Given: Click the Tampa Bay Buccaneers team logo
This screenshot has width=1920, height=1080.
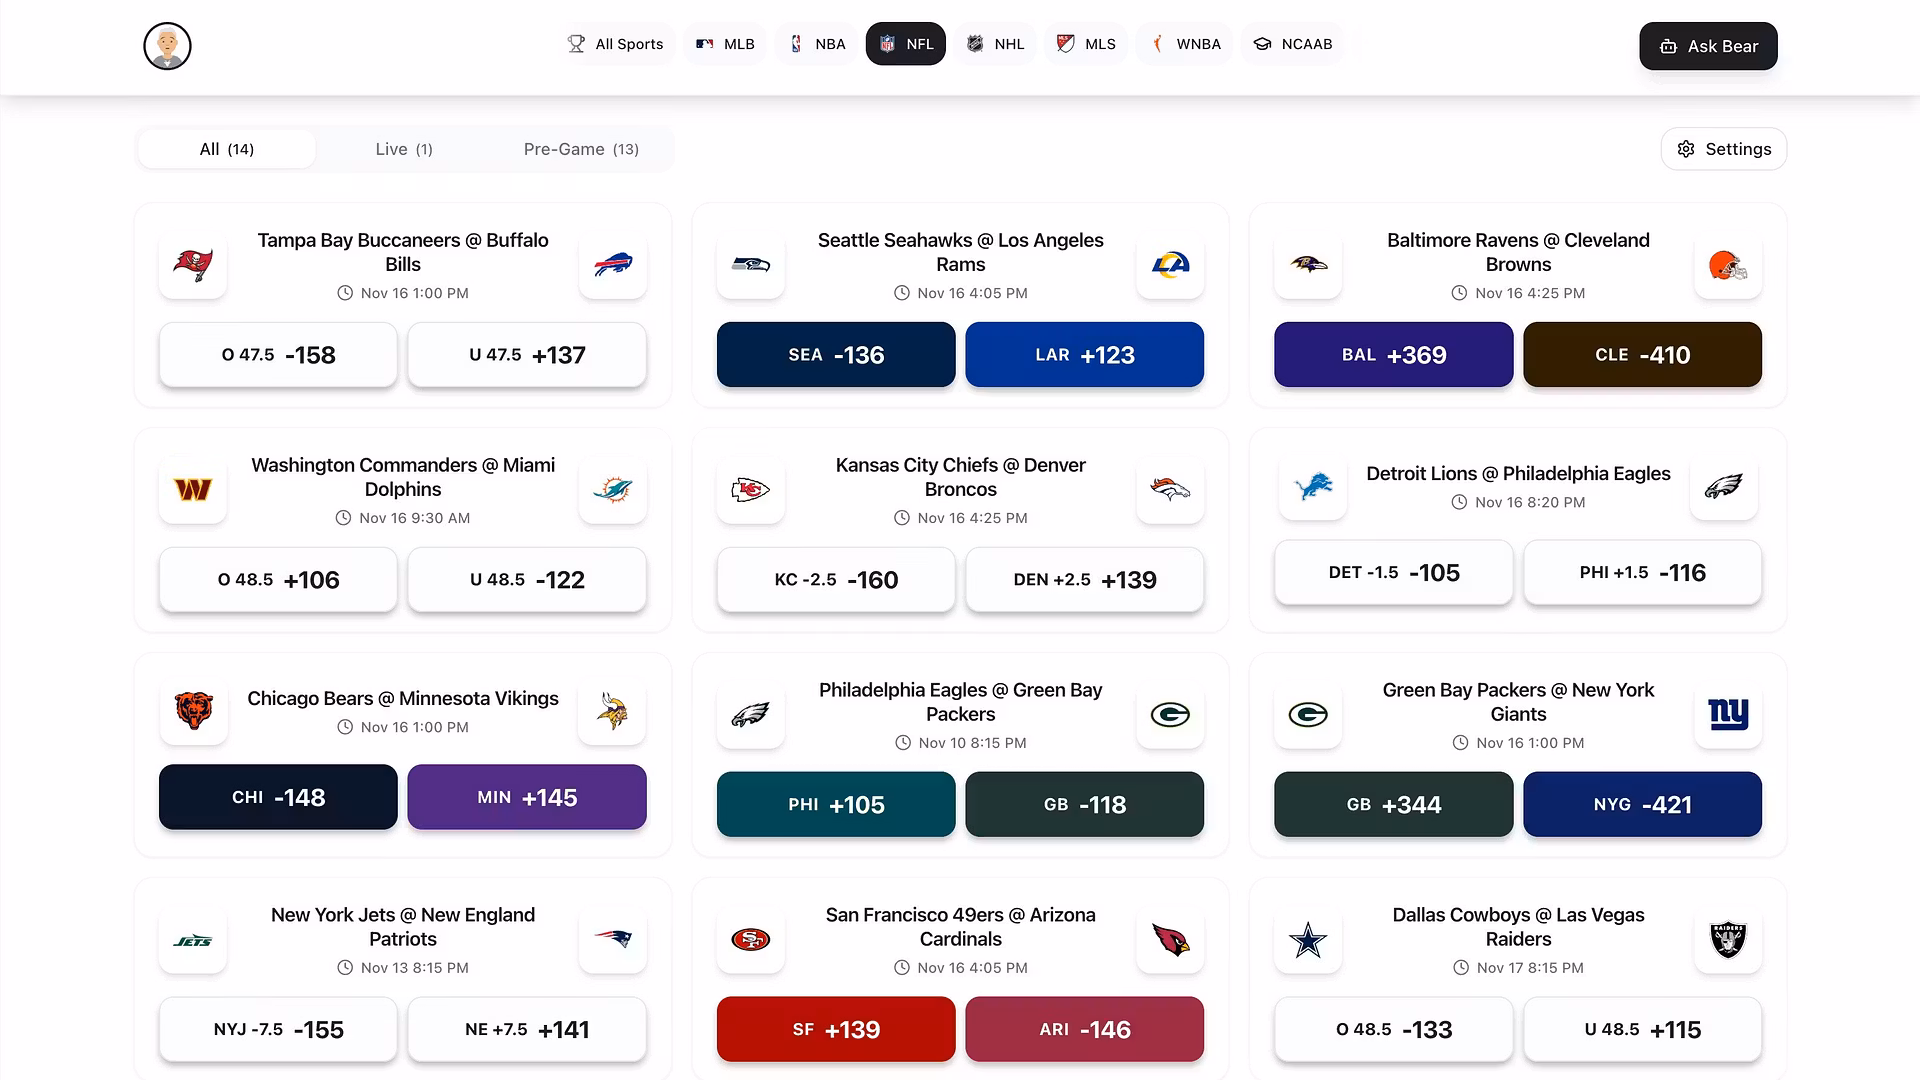Looking at the screenshot, I should click(193, 265).
